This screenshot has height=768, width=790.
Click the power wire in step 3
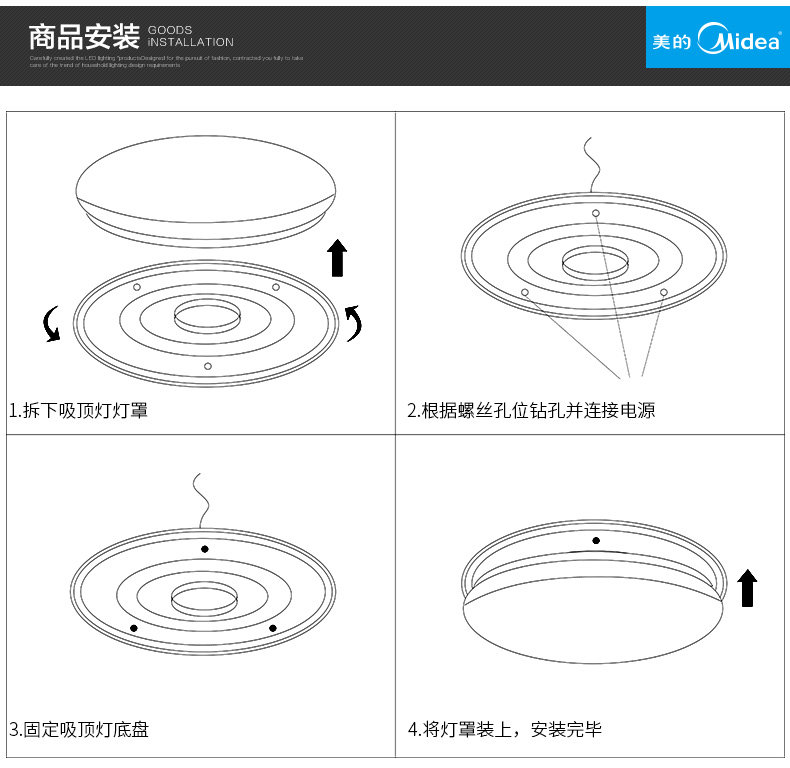click(x=201, y=501)
